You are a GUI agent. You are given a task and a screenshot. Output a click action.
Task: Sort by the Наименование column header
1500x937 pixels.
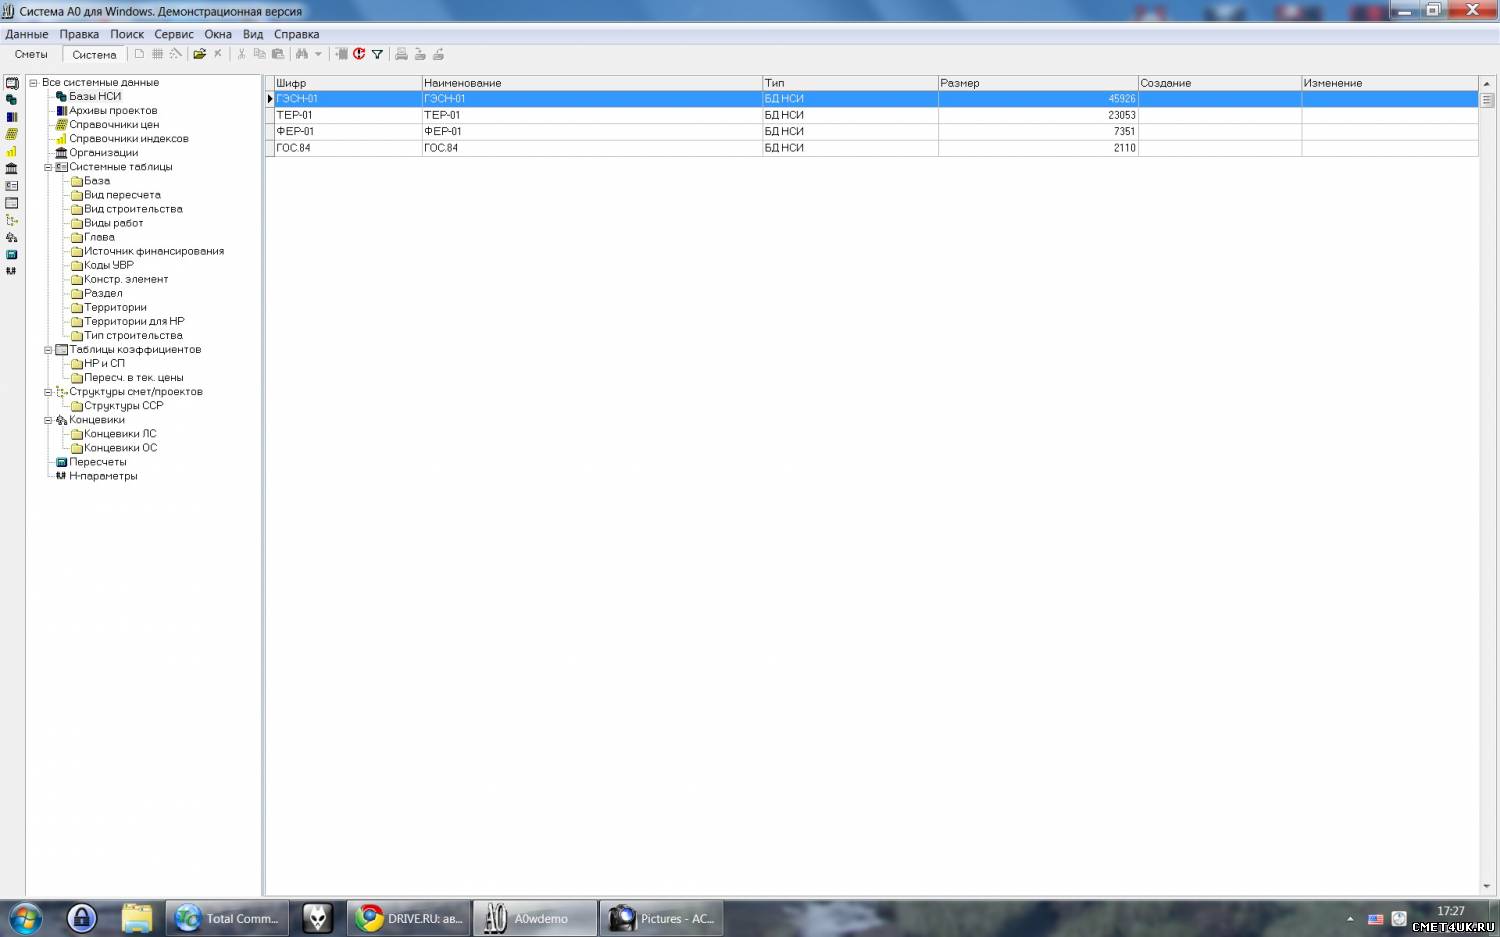592,83
